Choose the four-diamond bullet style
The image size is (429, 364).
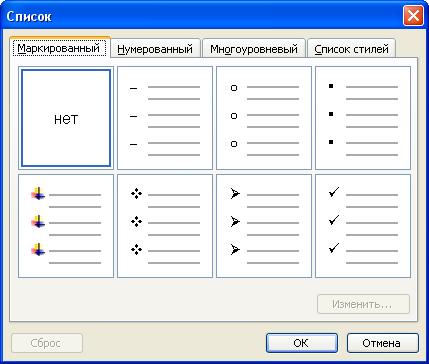[165, 226]
